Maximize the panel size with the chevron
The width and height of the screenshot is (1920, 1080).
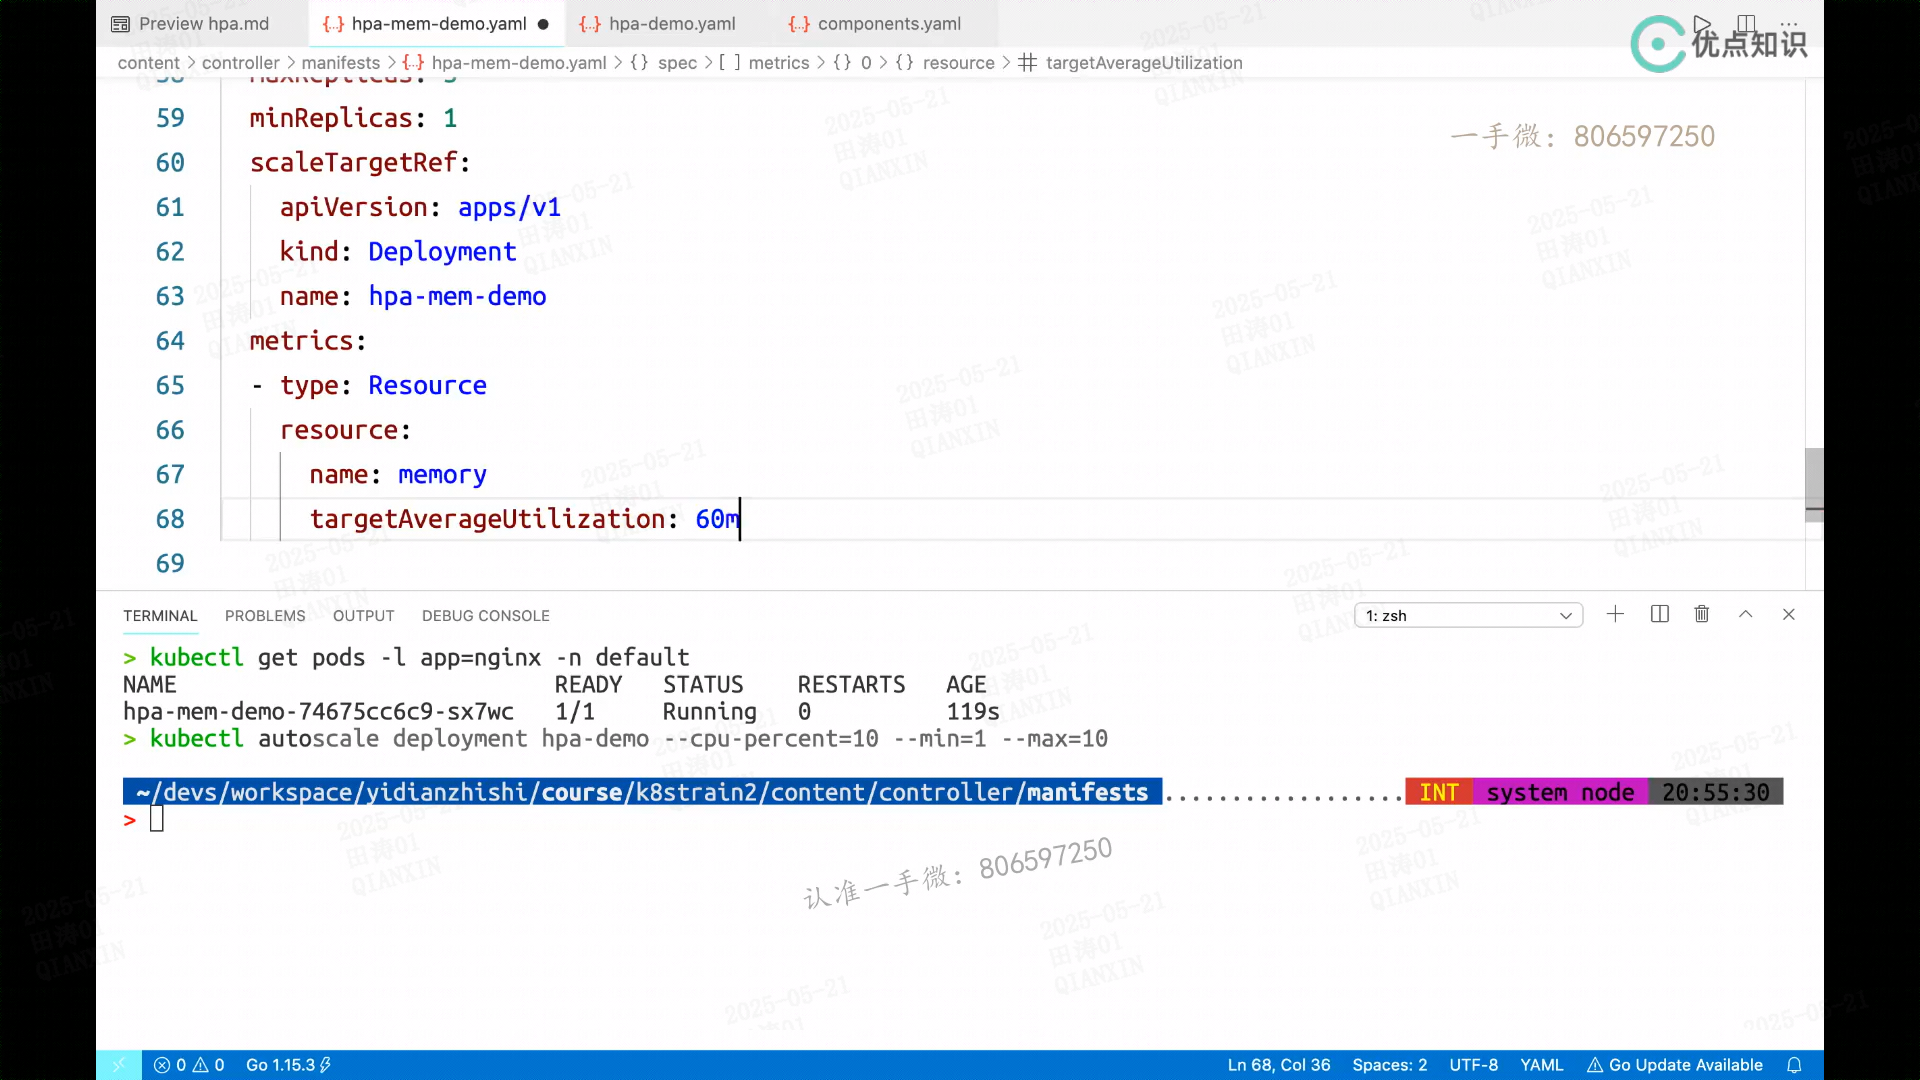click(1745, 615)
